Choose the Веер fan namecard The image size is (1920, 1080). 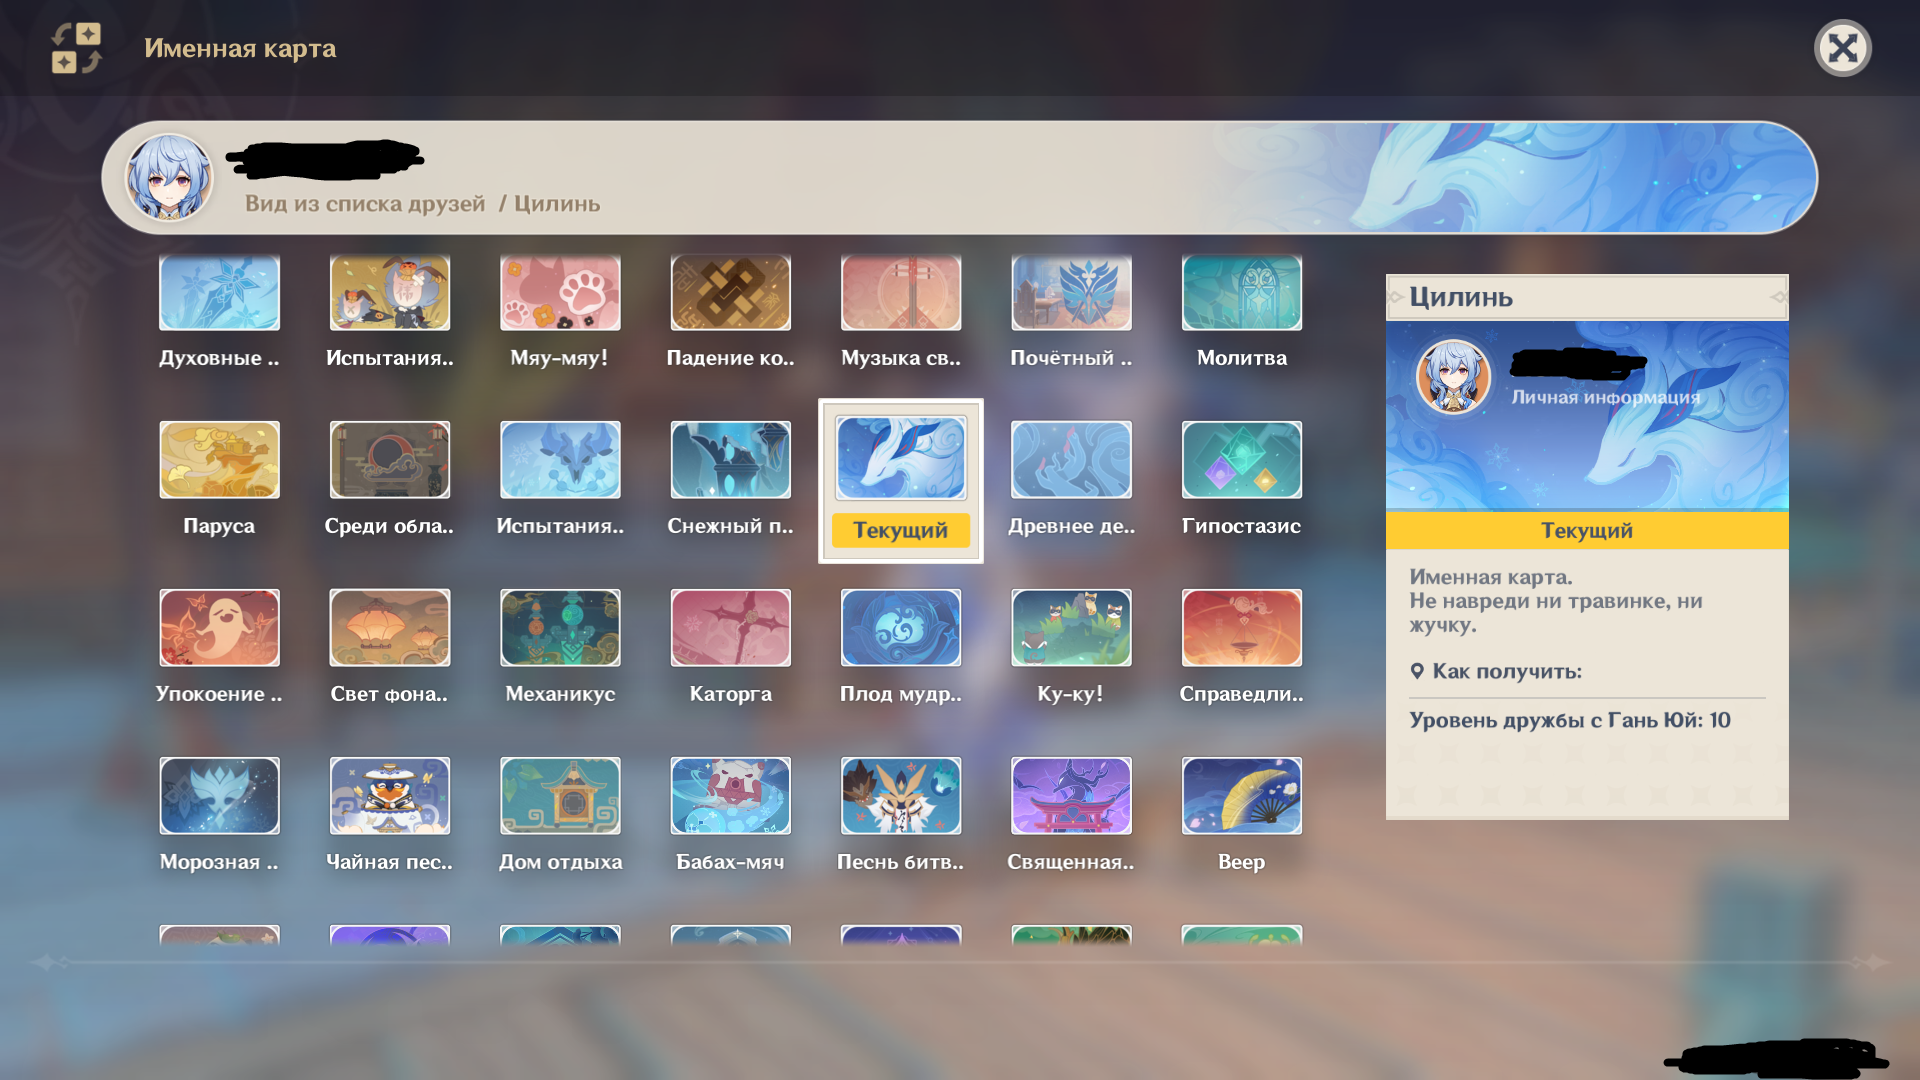(x=1241, y=796)
